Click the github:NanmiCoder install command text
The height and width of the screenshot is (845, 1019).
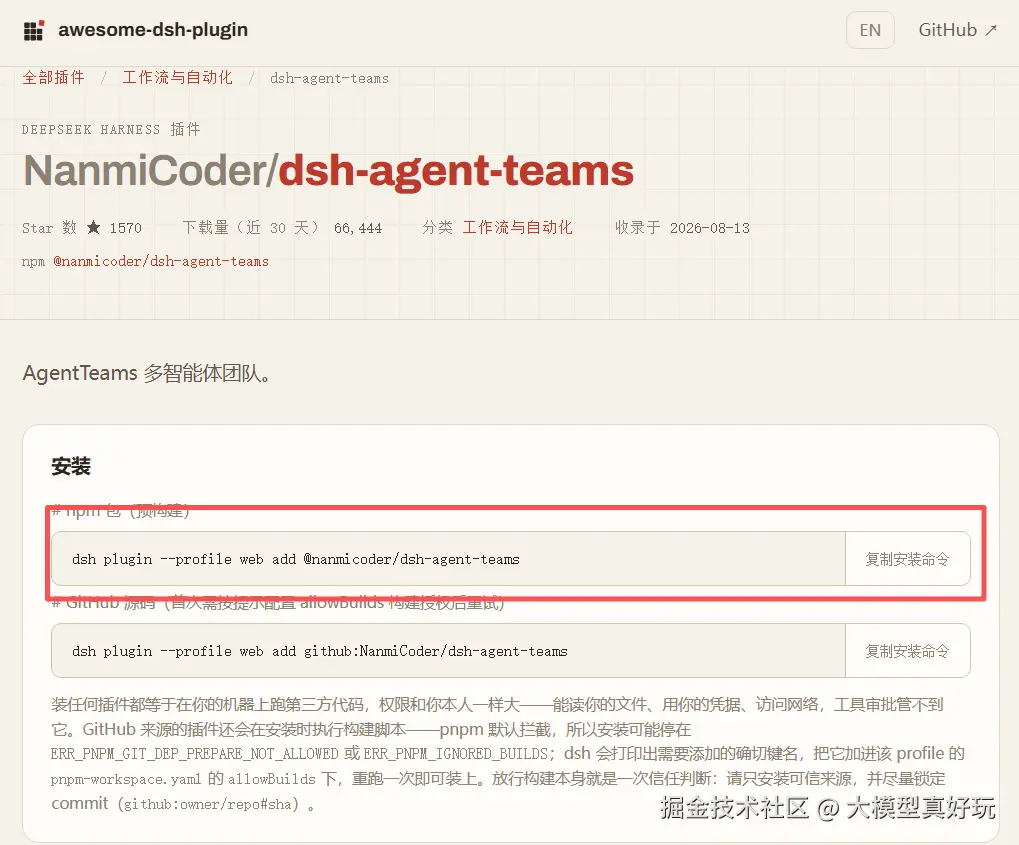pos(320,651)
